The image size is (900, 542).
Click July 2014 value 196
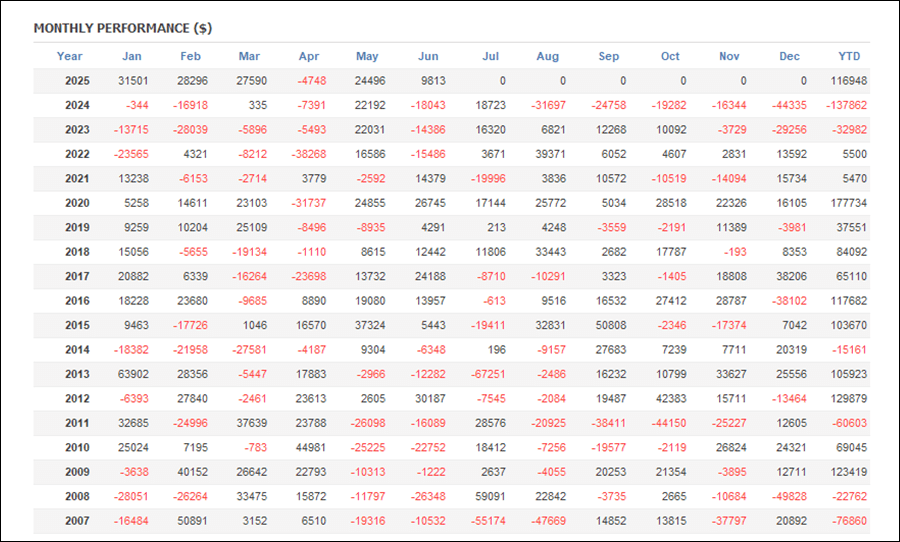[x=496, y=350]
